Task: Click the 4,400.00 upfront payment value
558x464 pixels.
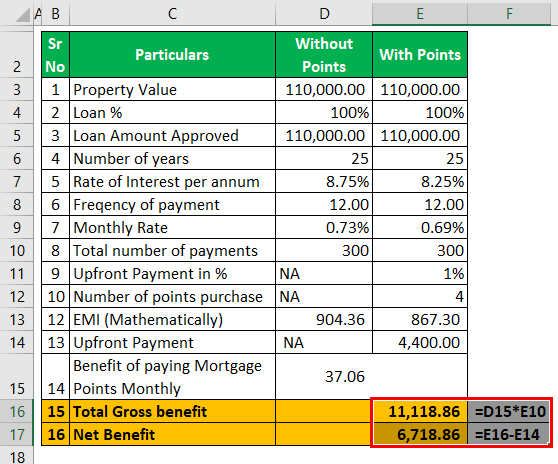Action: pyautogui.click(x=420, y=342)
